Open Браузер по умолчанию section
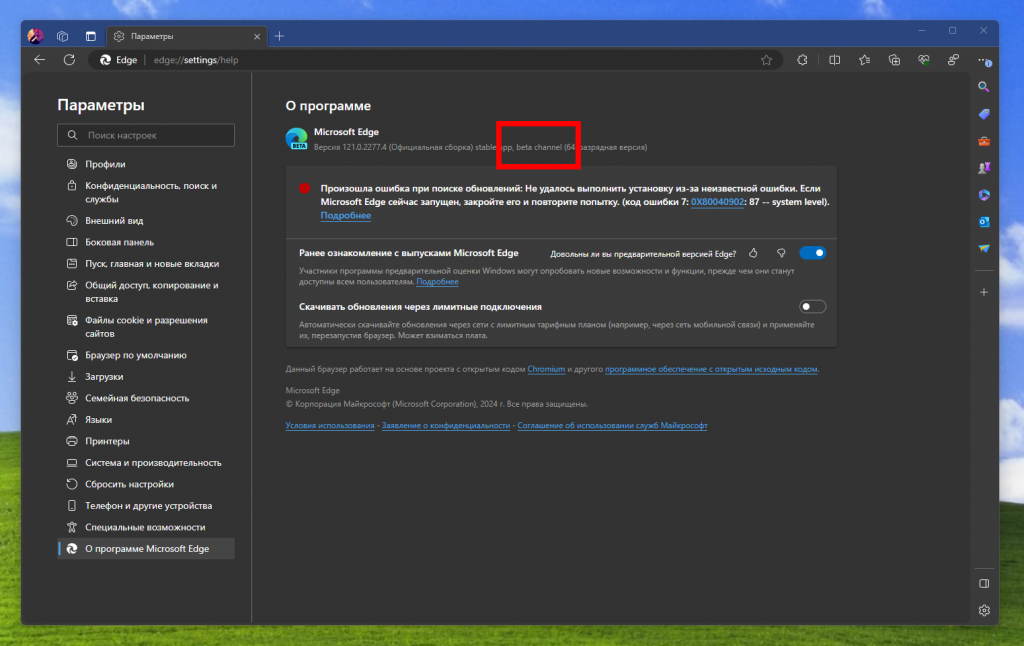The height and width of the screenshot is (646, 1024). pos(146,355)
